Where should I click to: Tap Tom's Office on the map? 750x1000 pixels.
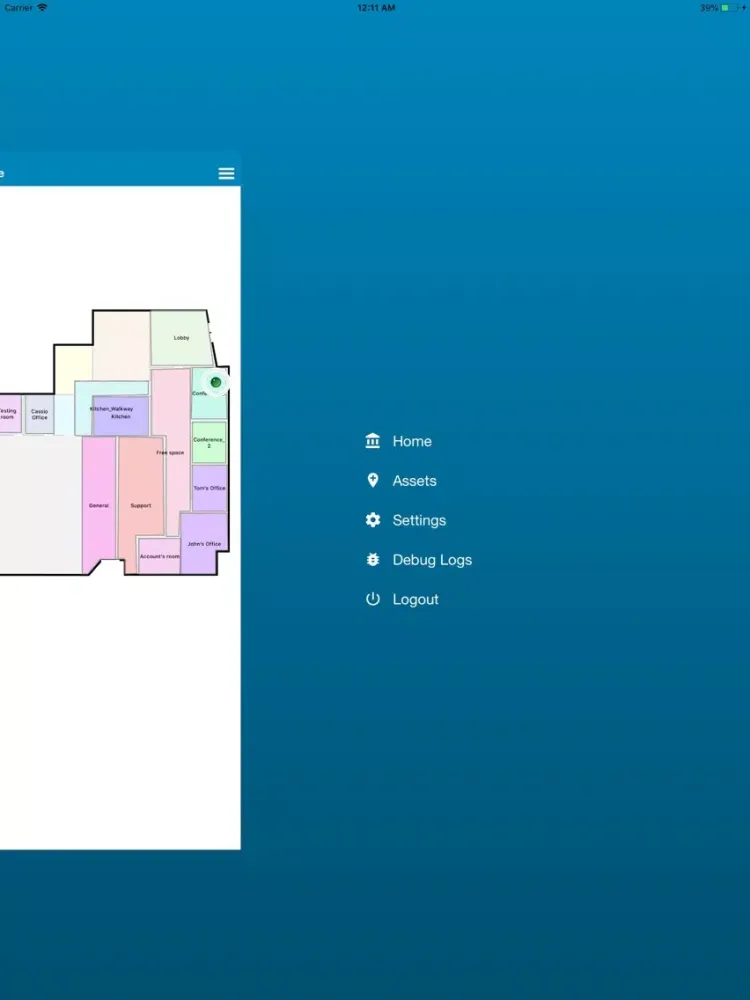coord(209,488)
